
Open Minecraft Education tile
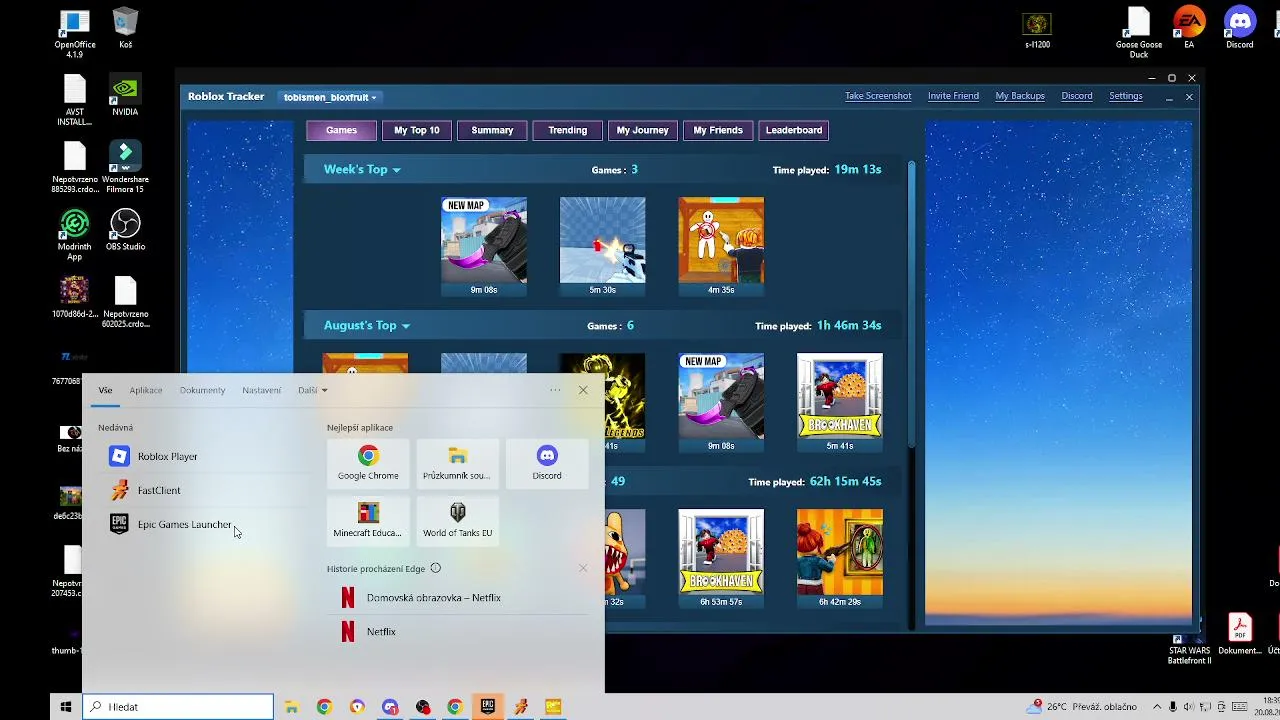click(368, 520)
